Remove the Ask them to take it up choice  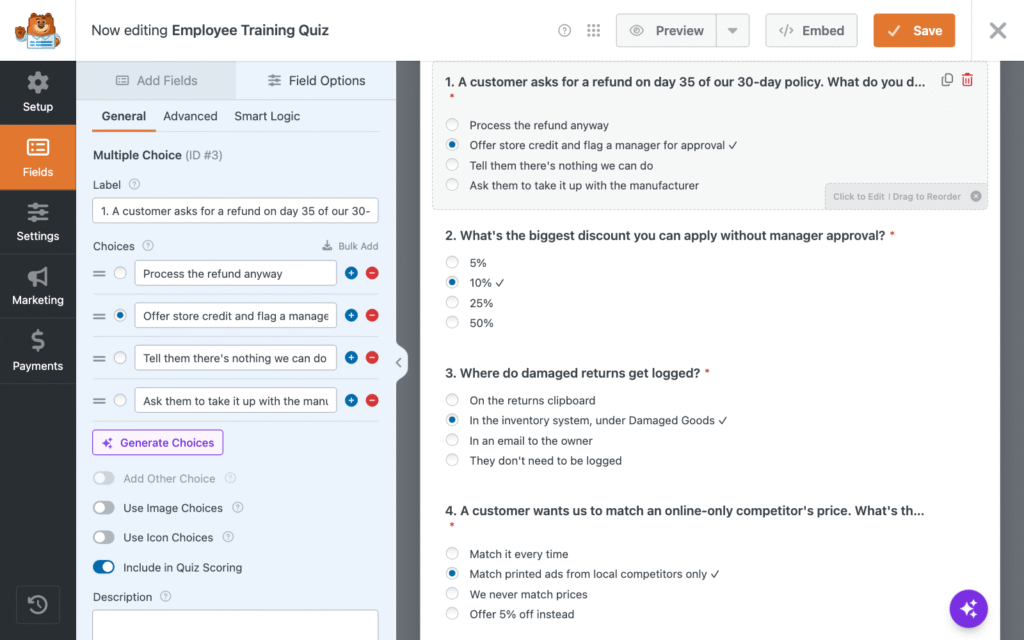[x=372, y=400]
